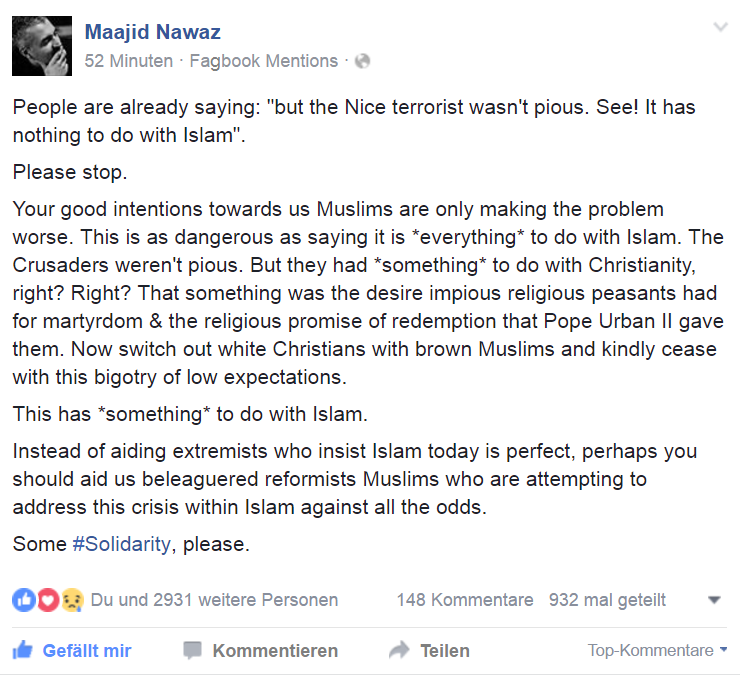Image resolution: width=740 pixels, height=675 pixels.
Task: Click the share arrow icon beside Teilen
Action: tap(400, 651)
